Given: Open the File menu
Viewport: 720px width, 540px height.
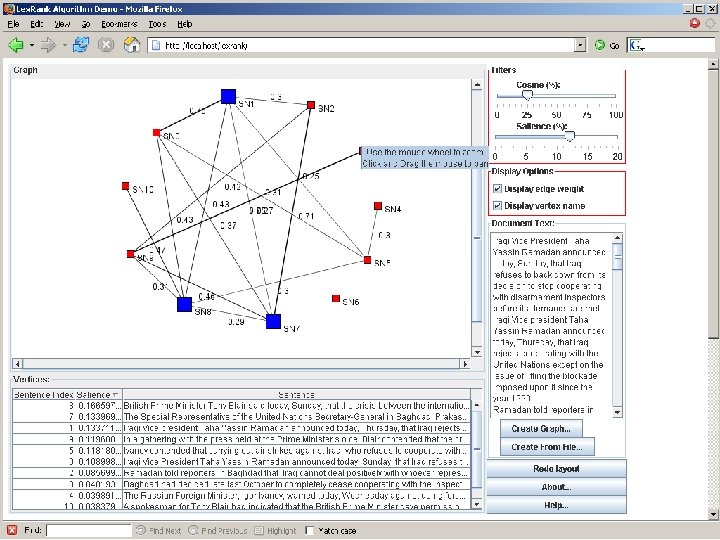Looking at the screenshot, I should [13, 24].
